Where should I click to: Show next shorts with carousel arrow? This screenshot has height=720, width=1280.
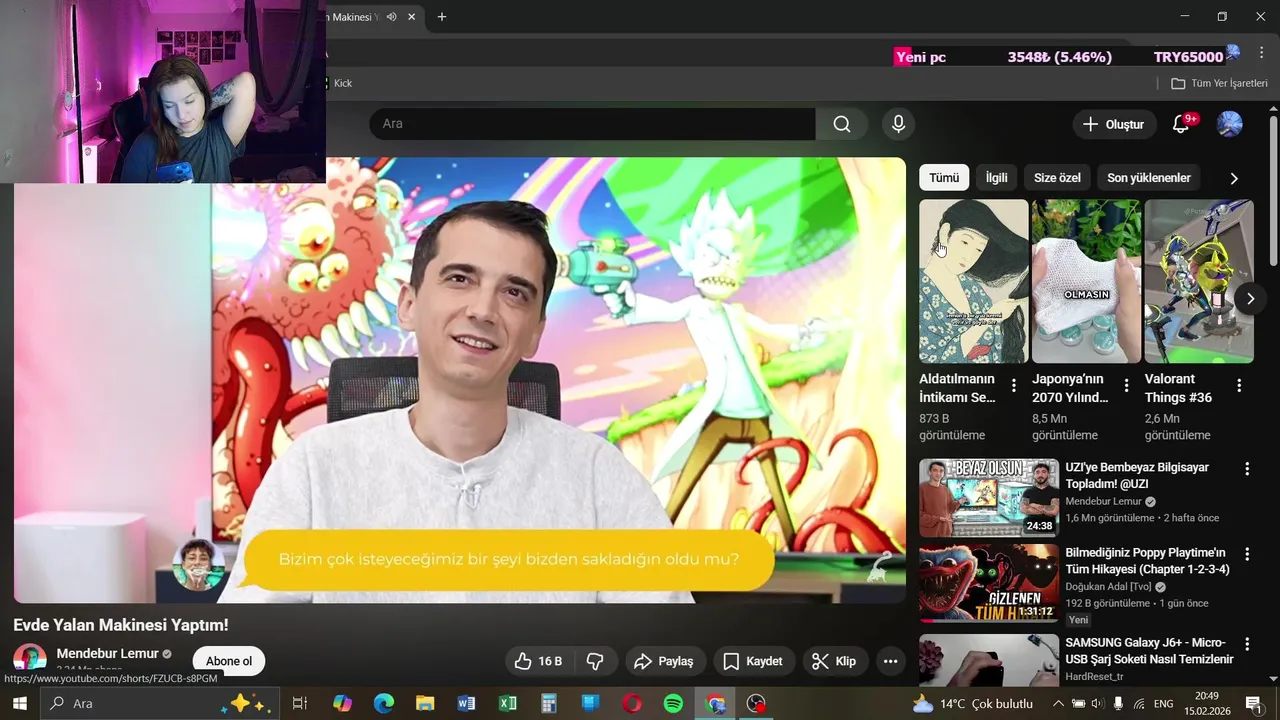(1250, 298)
